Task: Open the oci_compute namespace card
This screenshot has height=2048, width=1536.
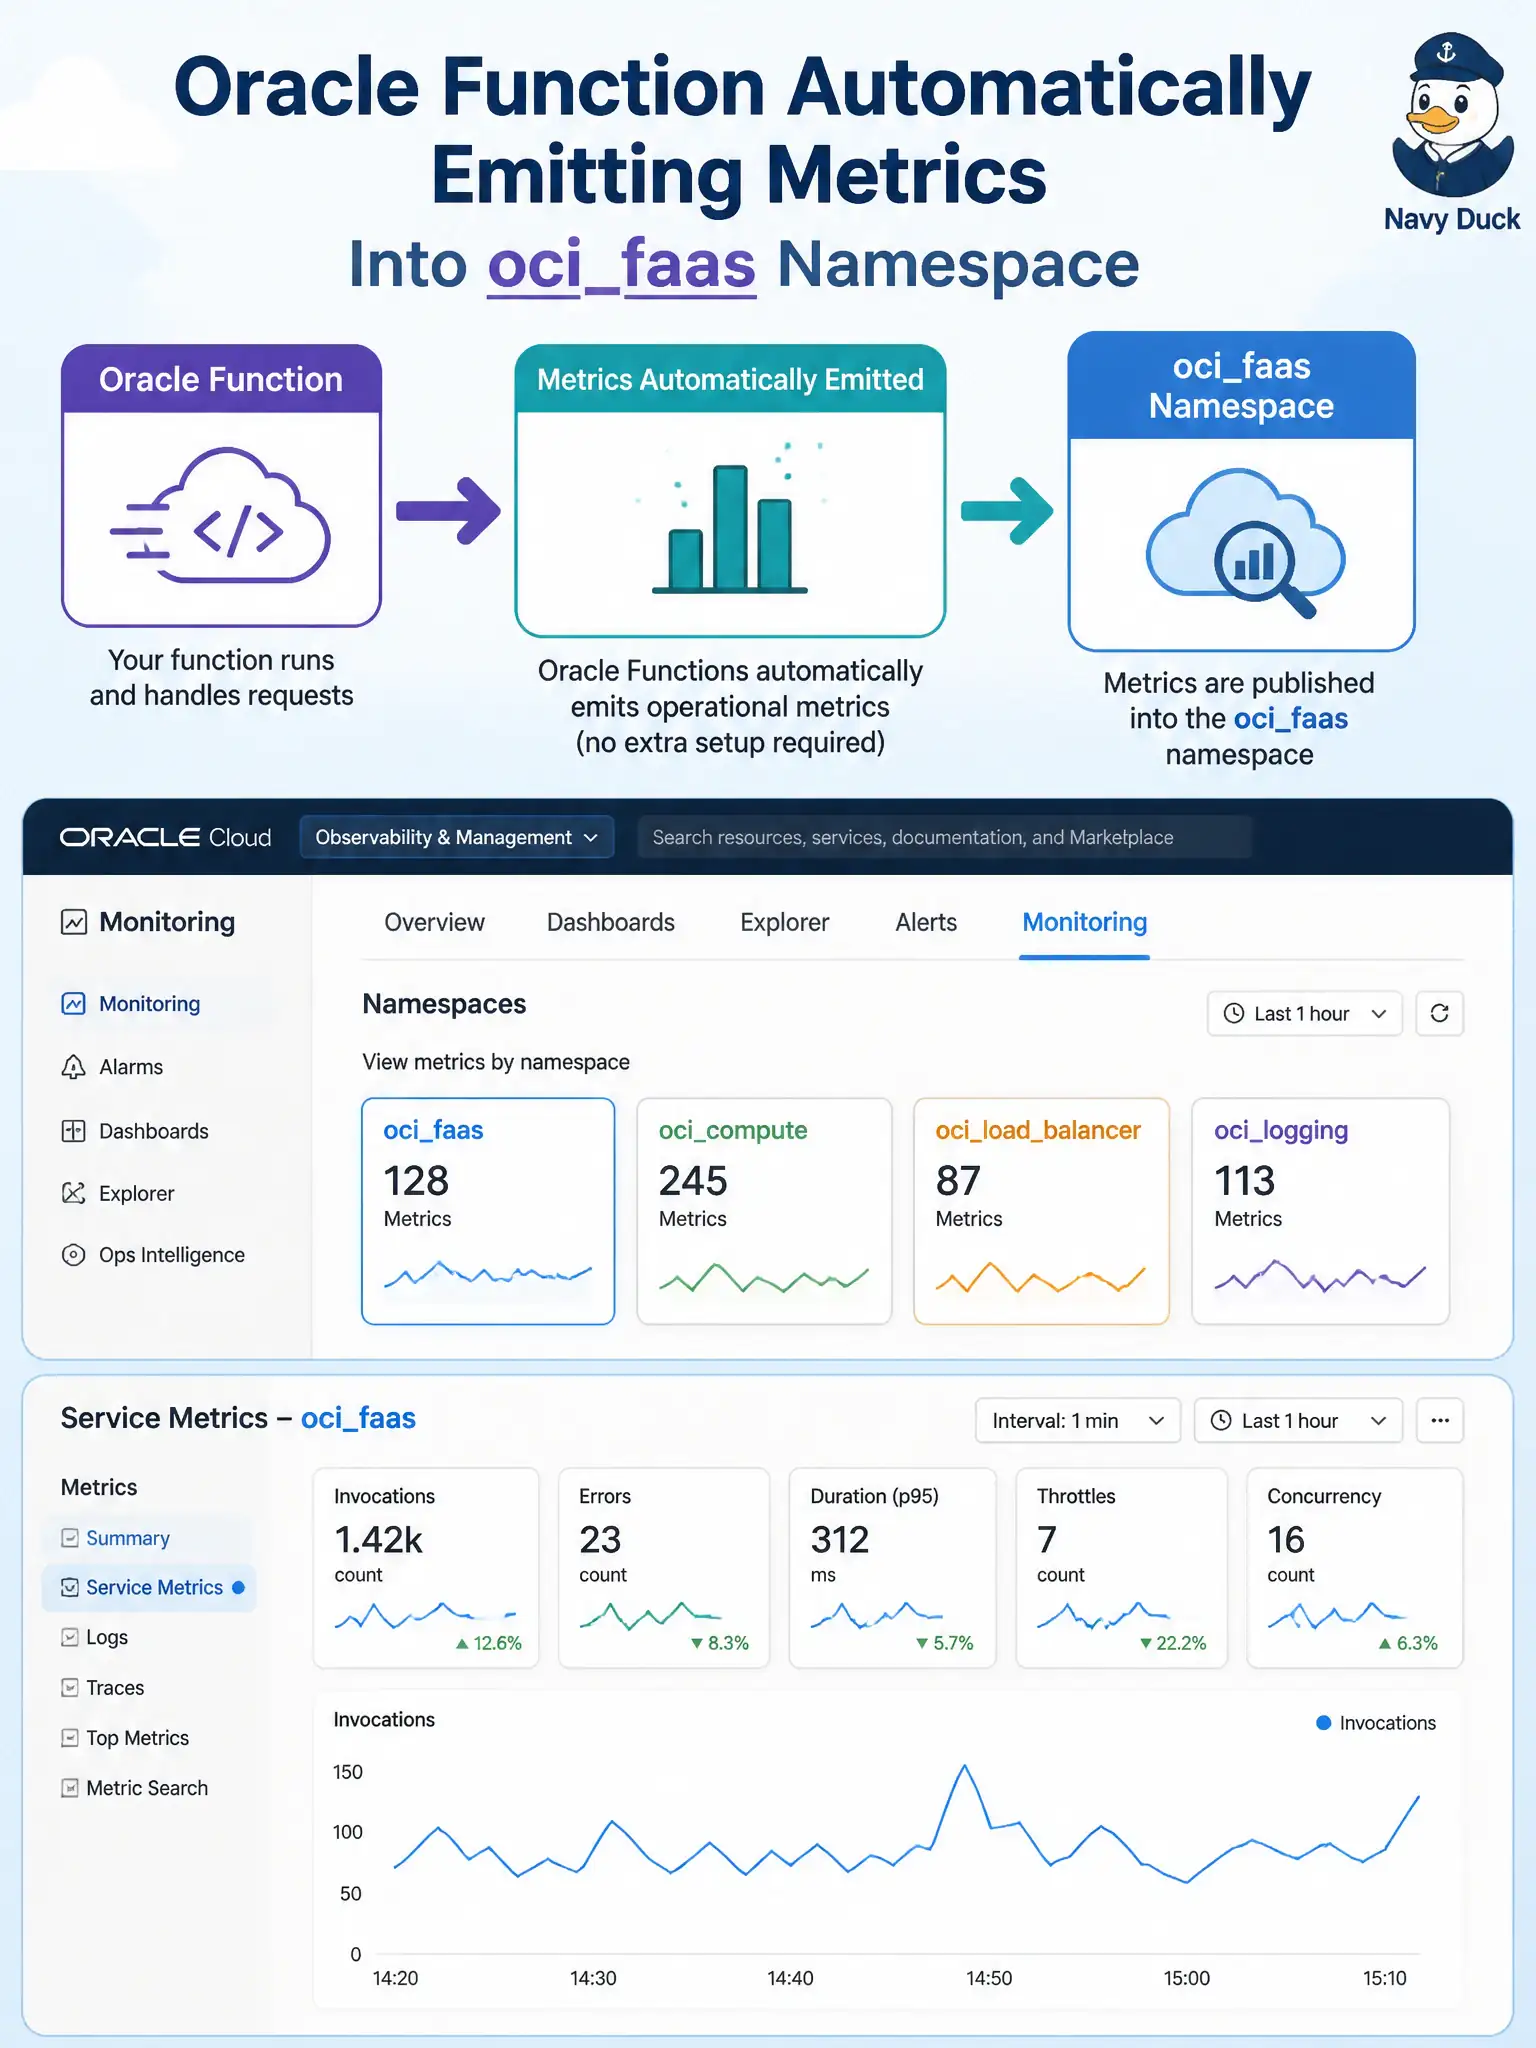Action: pos(764,1211)
